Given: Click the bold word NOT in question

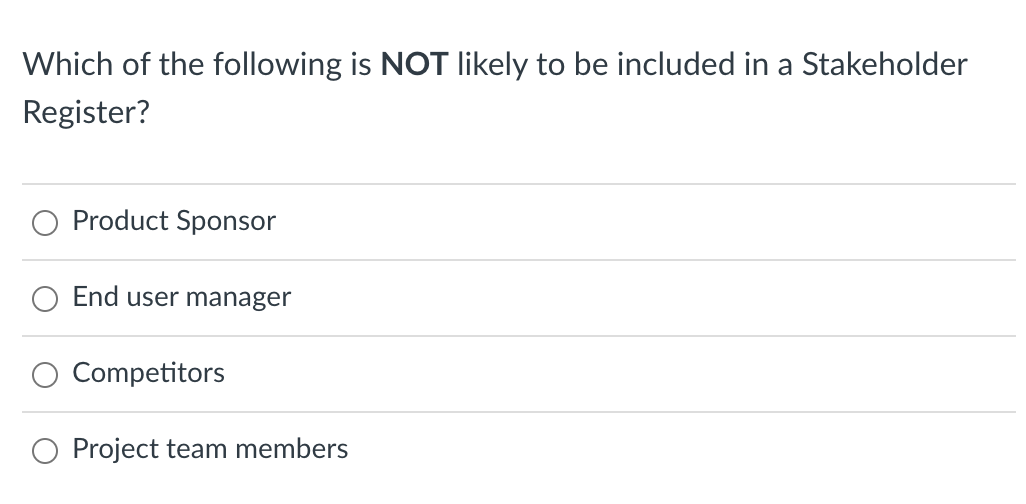Looking at the screenshot, I should point(415,64).
